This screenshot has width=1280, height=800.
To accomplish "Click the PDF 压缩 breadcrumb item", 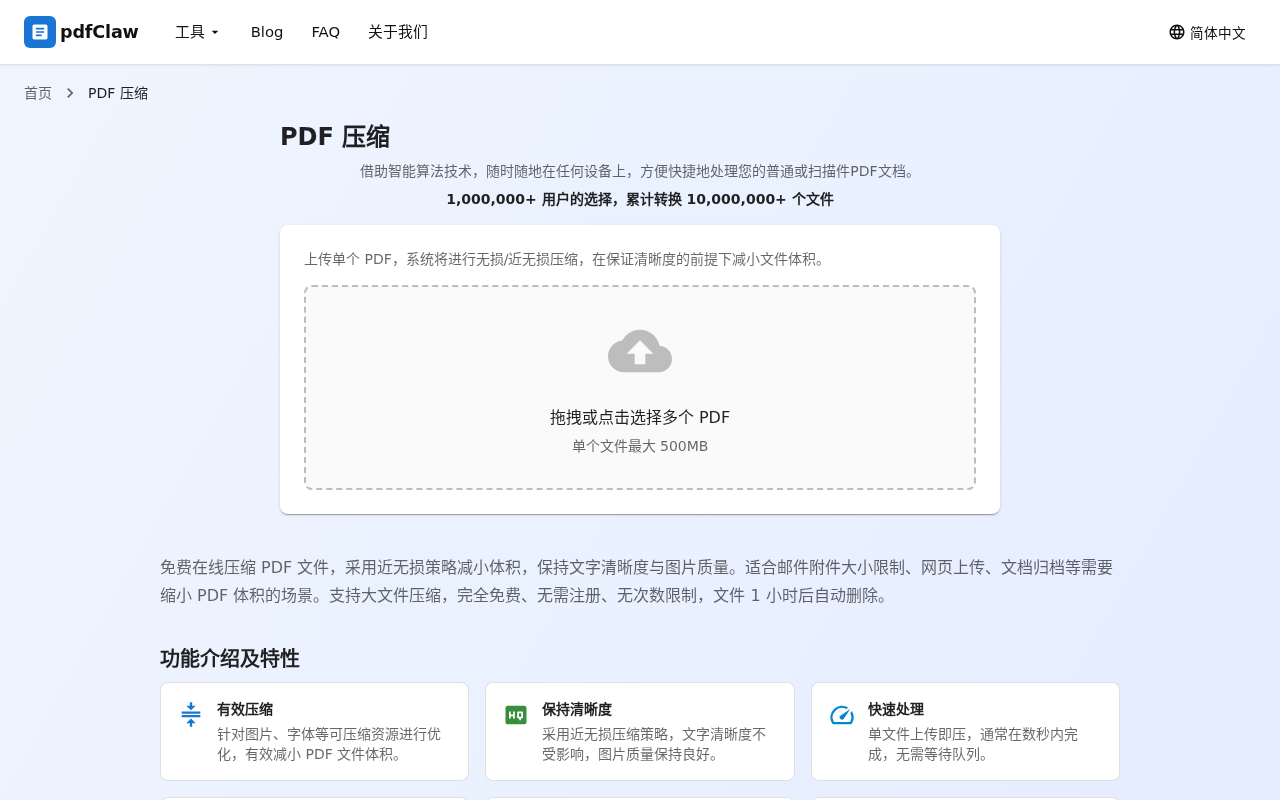I will pyautogui.click(x=118, y=93).
